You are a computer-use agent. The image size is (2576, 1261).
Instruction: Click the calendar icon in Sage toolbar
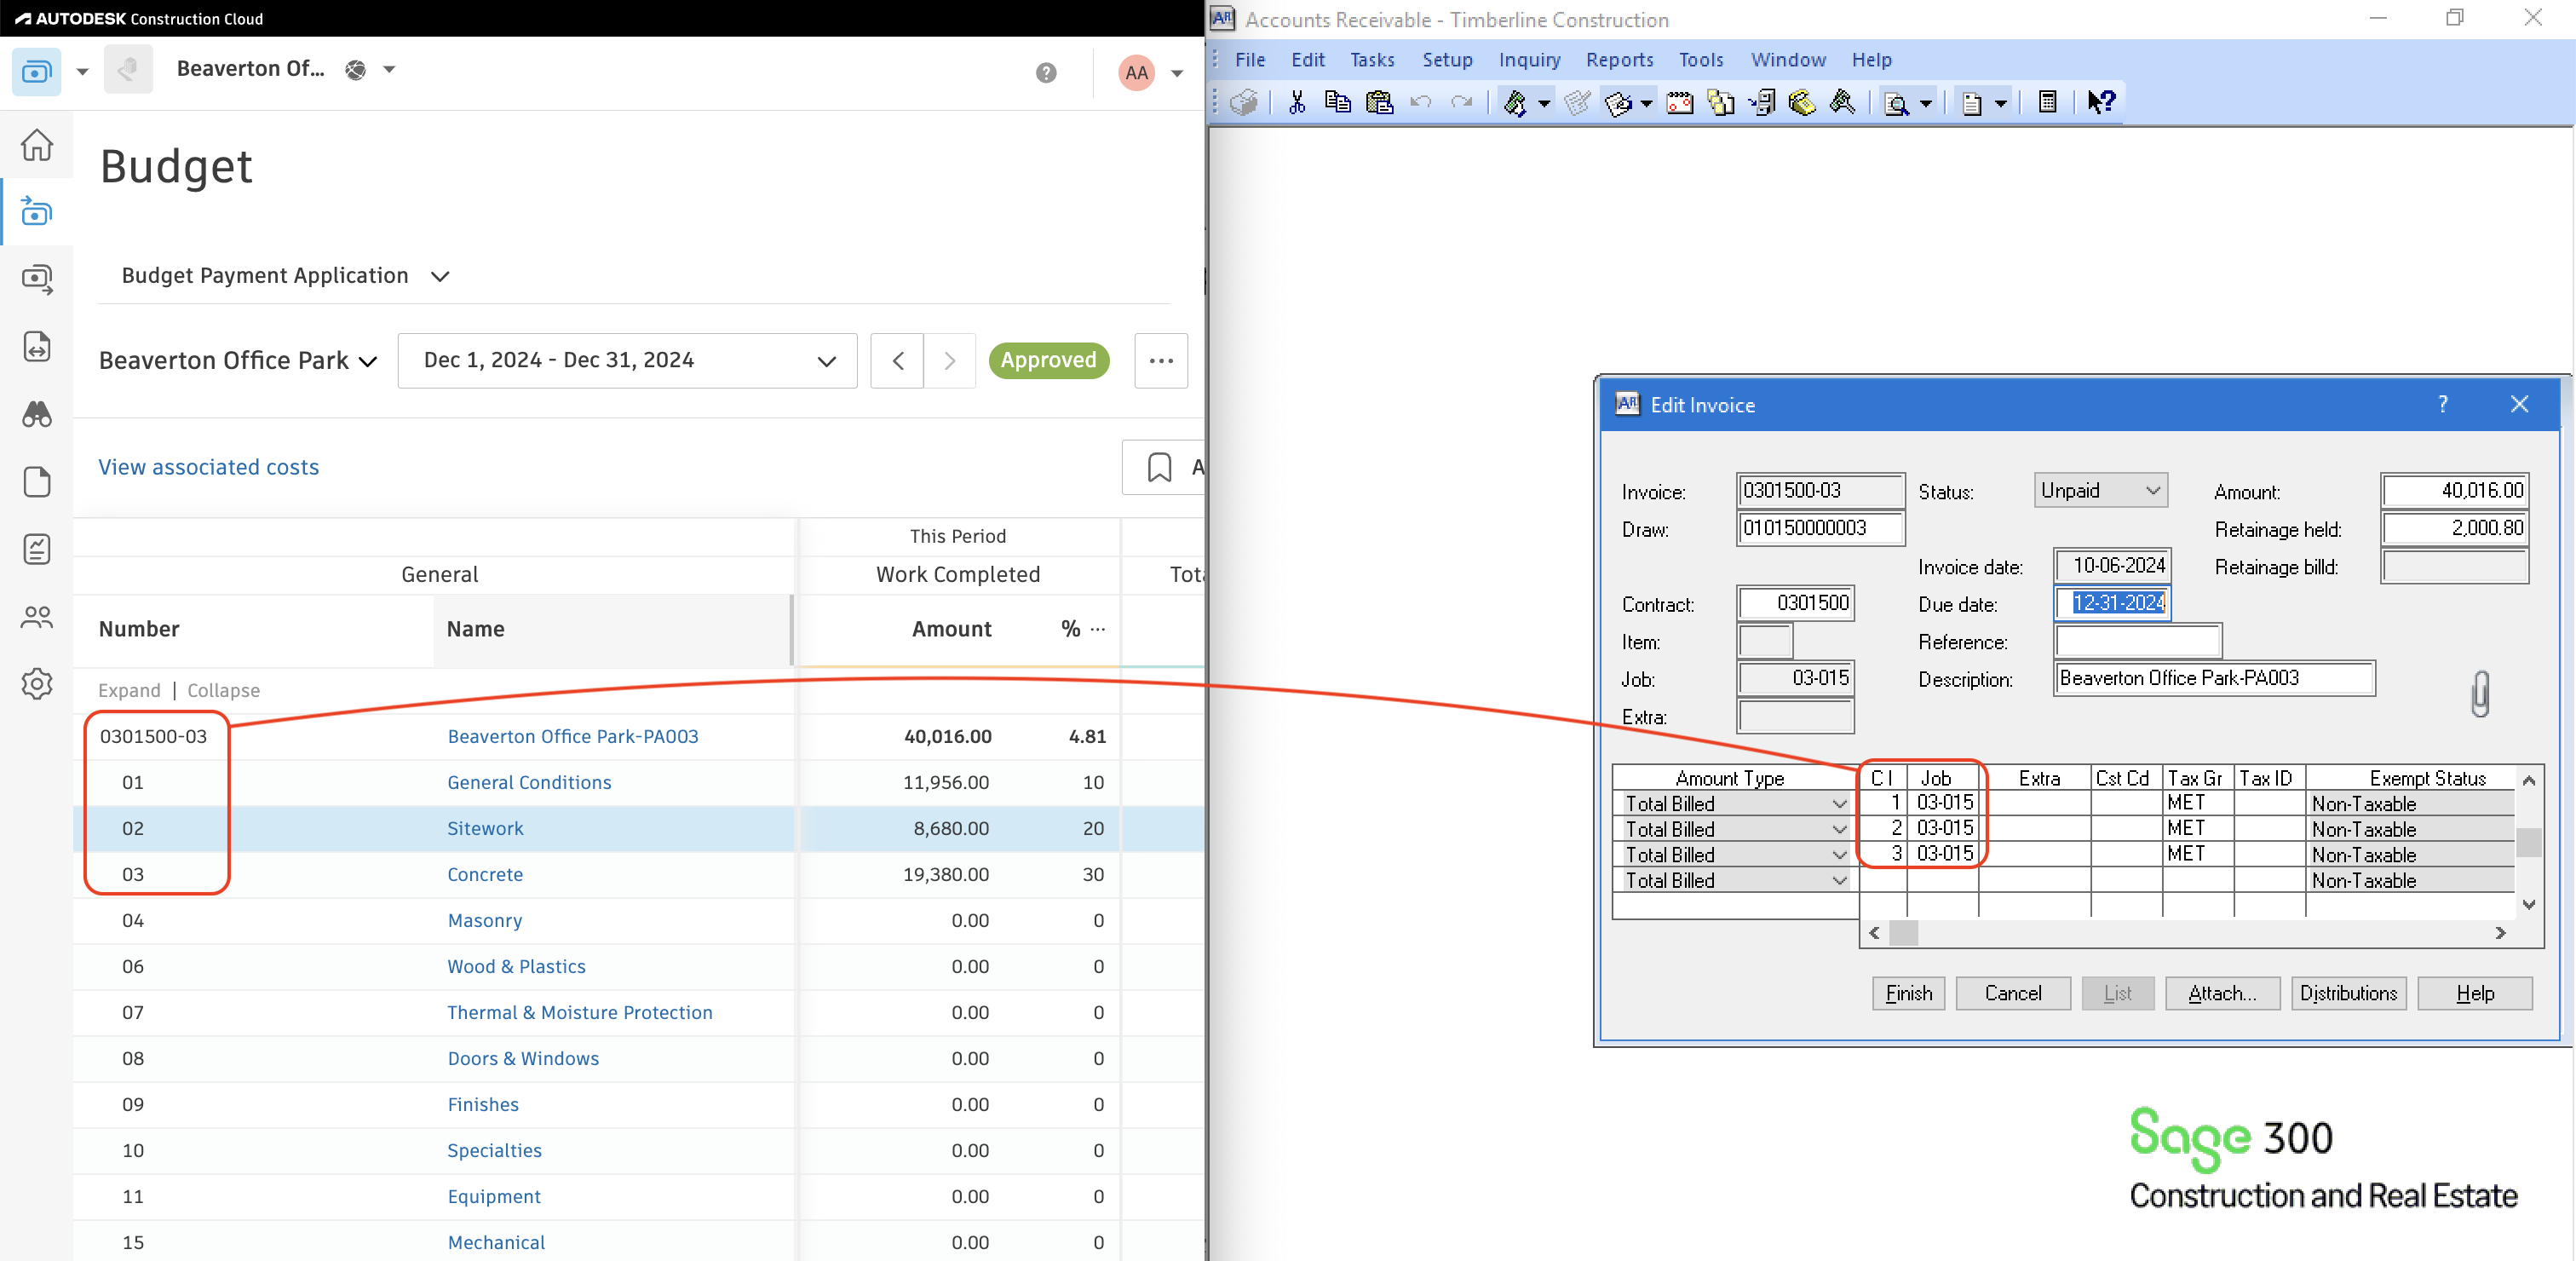(x=1680, y=102)
